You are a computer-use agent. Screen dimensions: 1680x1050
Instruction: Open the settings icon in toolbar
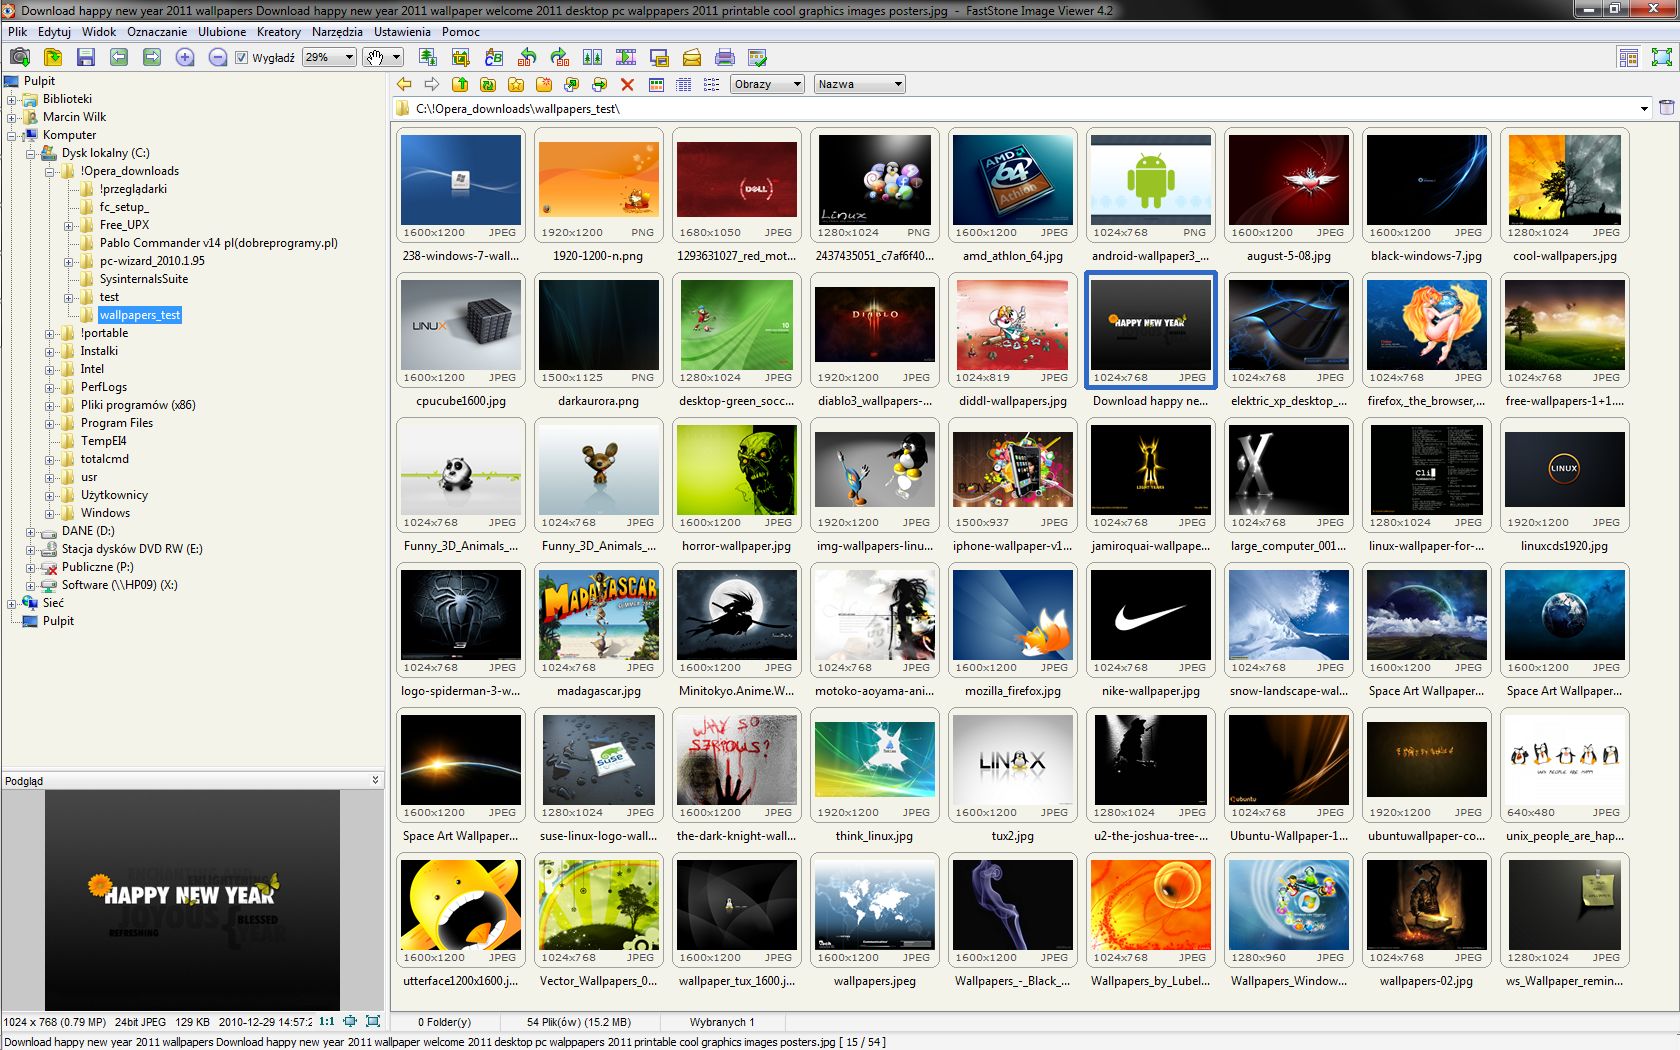(x=758, y=58)
